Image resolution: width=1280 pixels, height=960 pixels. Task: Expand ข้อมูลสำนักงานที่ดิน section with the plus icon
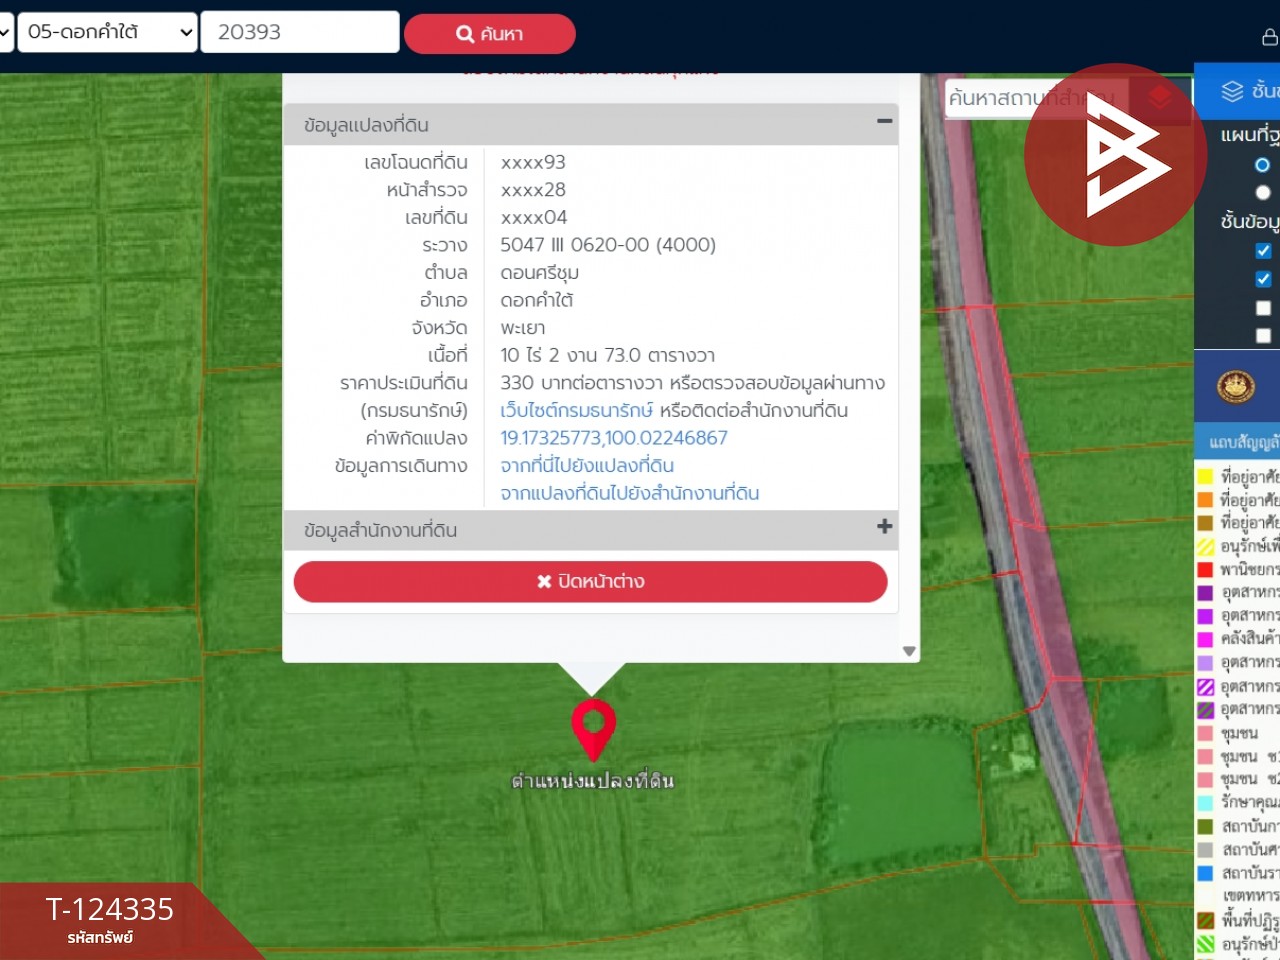coord(884,527)
